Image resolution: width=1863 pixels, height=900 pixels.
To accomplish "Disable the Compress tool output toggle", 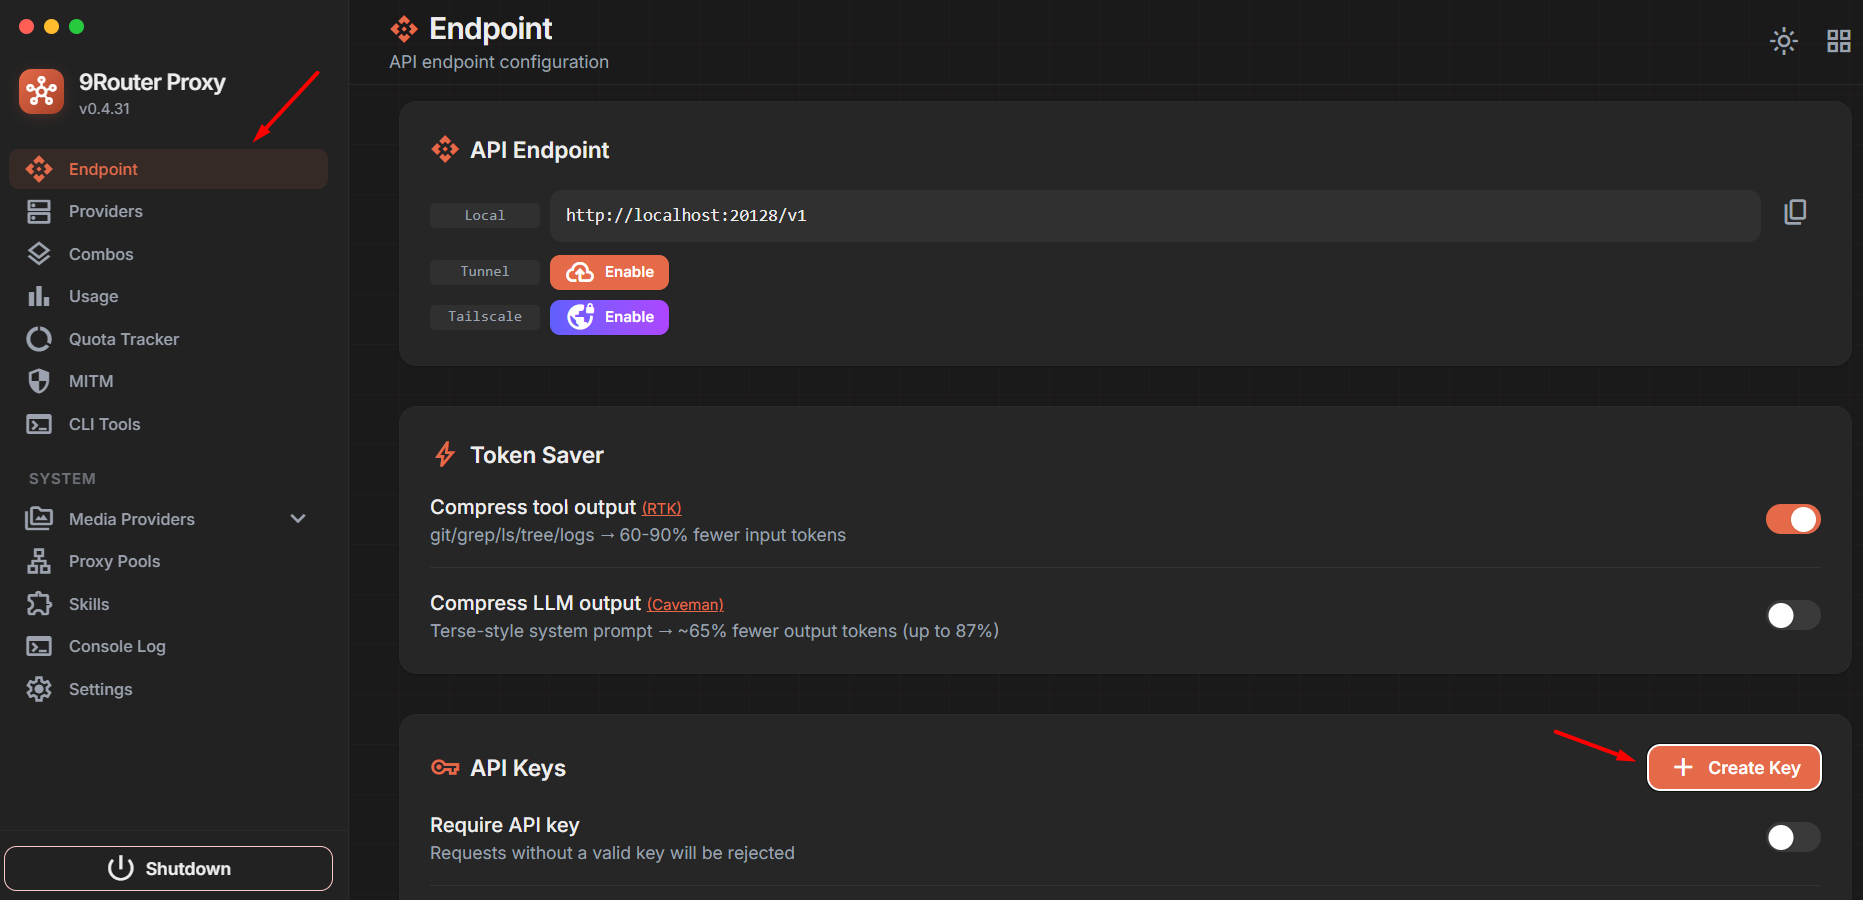I will pyautogui.click(x=1793, y=519).
